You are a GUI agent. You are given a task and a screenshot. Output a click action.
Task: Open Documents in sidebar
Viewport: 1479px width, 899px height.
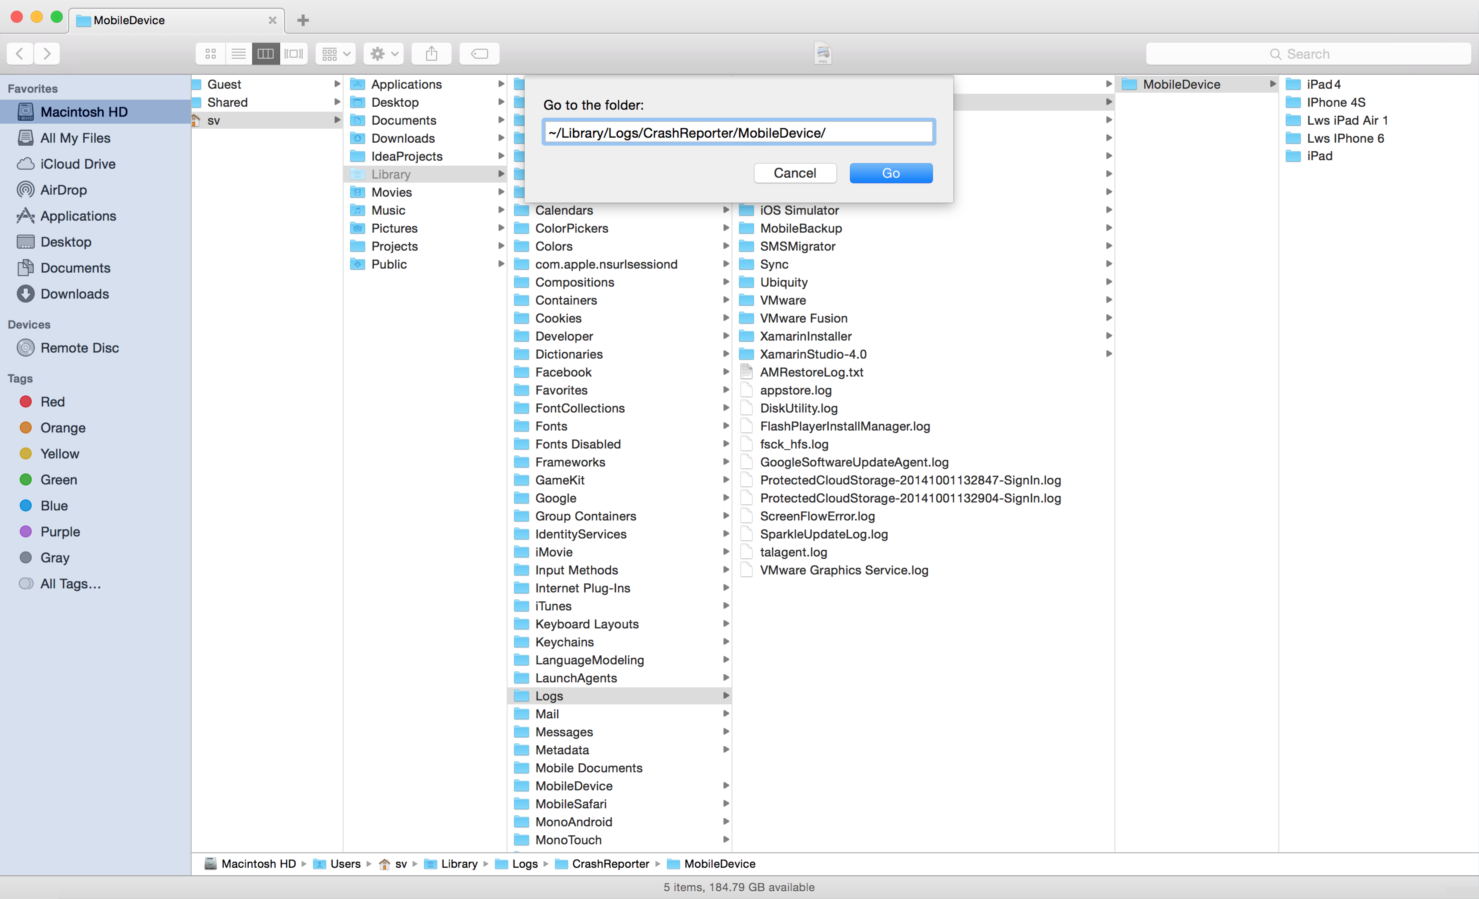point(75,268)
